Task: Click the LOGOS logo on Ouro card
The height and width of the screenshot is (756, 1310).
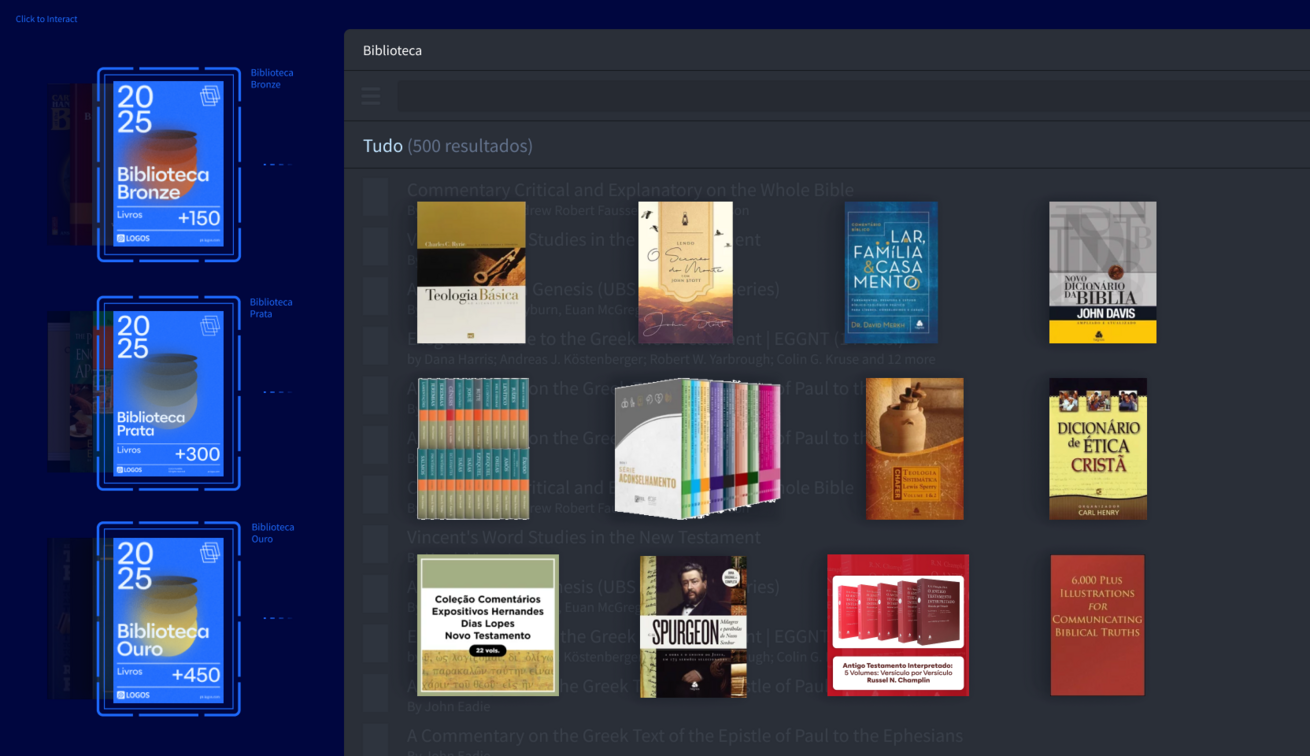Action: (x=133, y=694)
